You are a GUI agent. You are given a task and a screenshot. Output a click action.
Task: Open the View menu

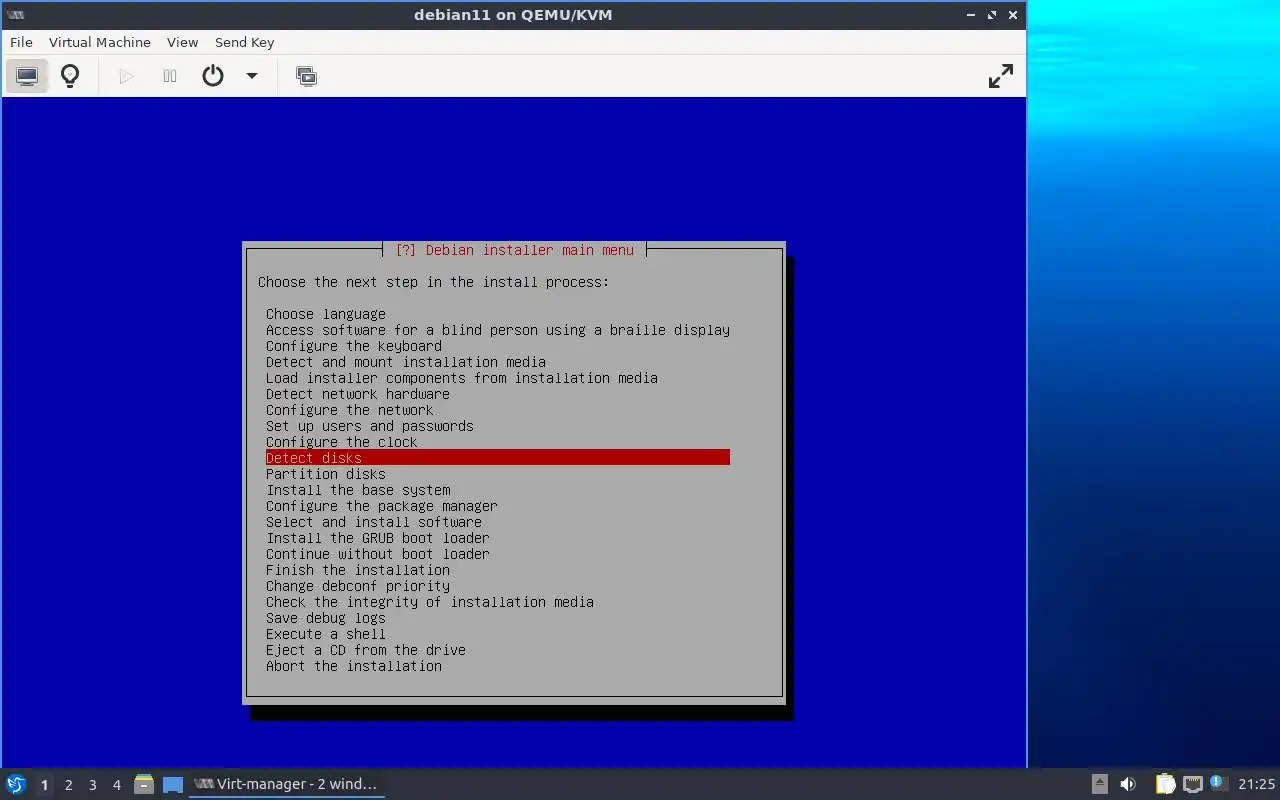(182, 42)
